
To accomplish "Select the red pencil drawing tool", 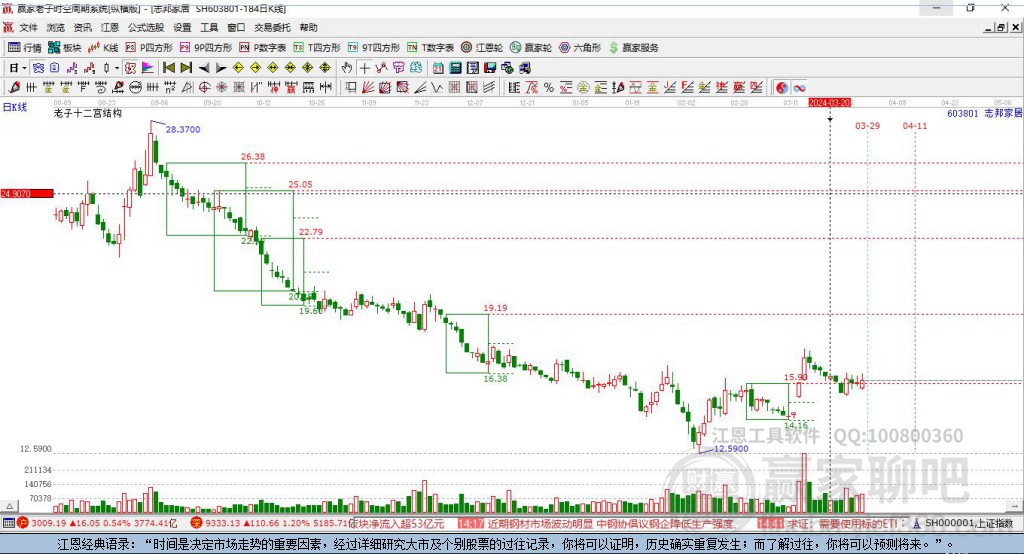I will pos(14,87).
